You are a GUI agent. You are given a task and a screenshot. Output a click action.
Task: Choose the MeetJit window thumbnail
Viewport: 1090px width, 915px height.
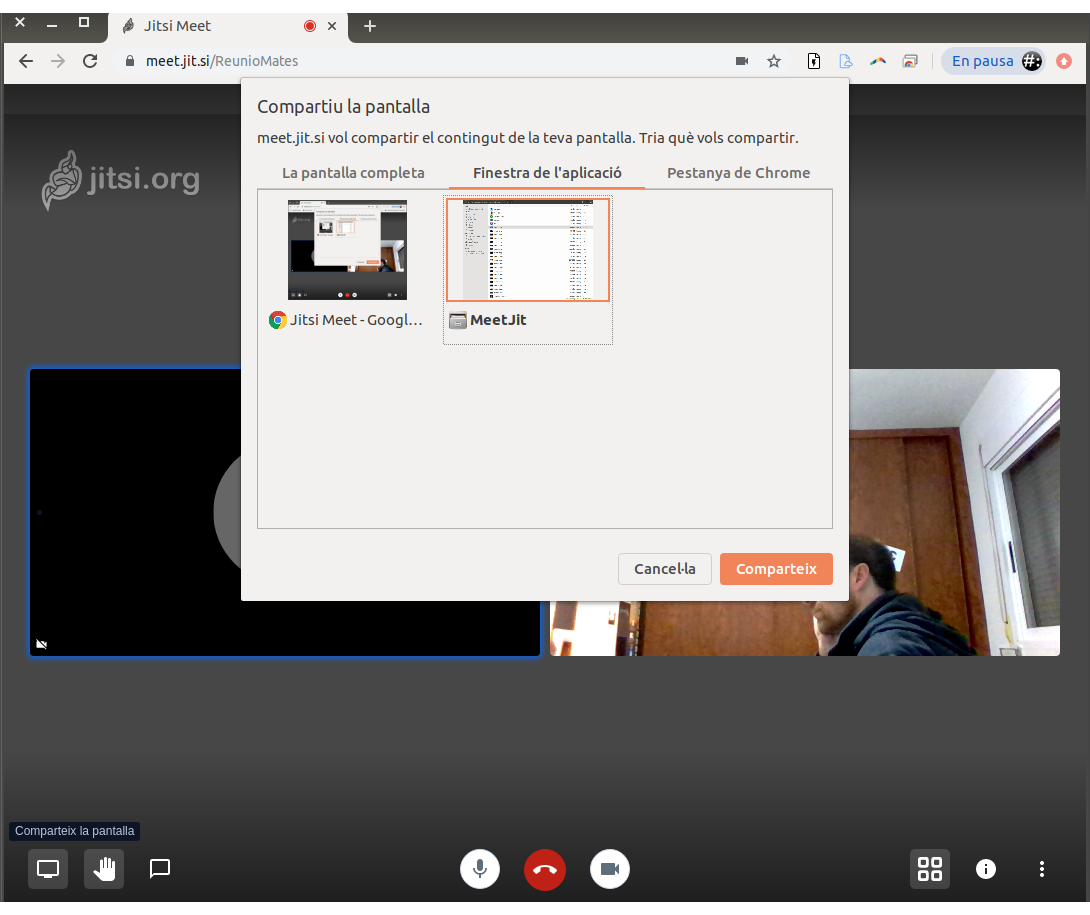[x=527, y=250]
